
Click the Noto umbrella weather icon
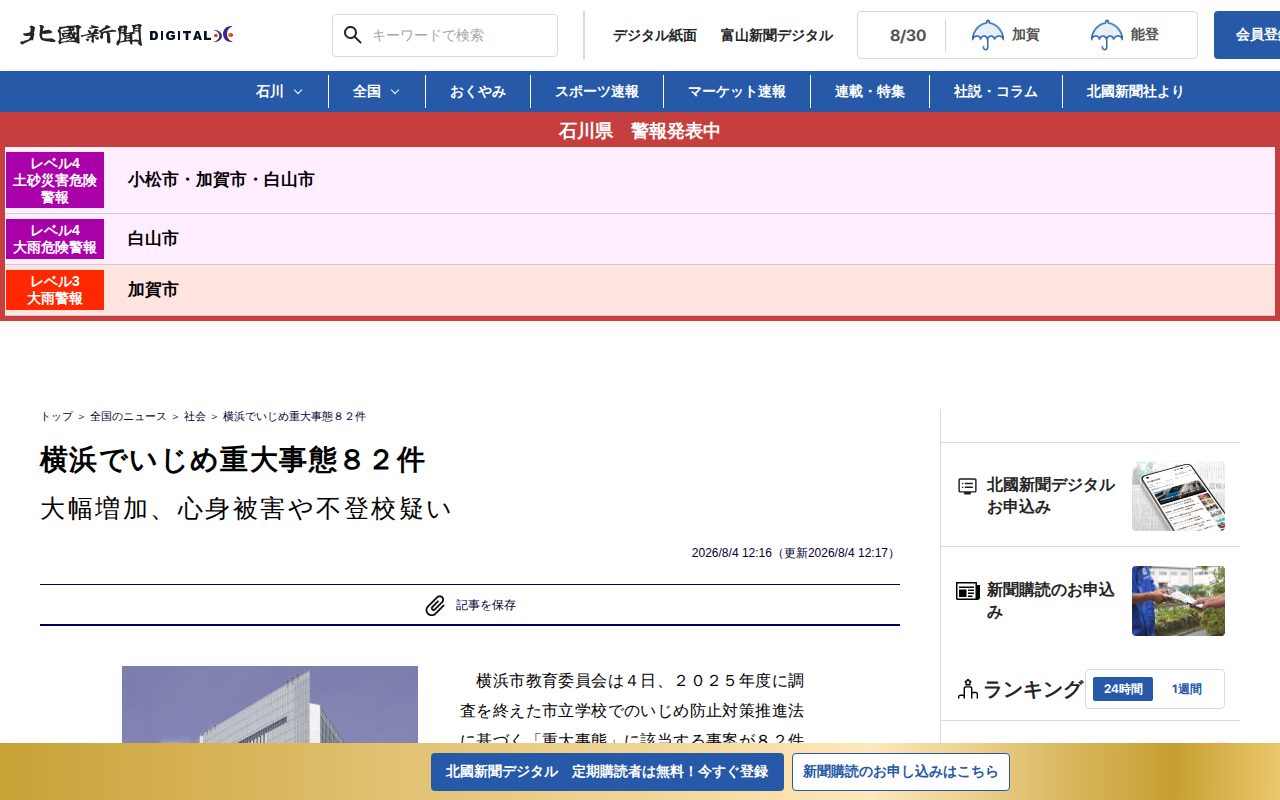pyautogui.click(x=1107, y=35)
